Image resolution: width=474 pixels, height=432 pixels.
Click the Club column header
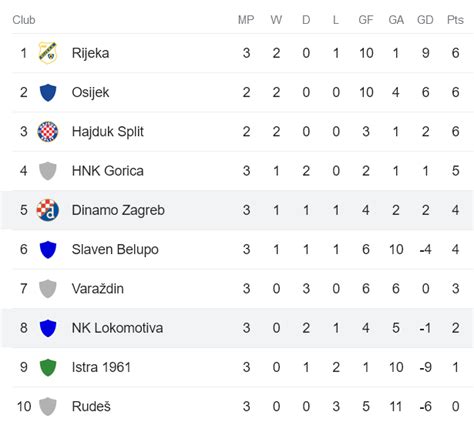[x=24, y=20]
